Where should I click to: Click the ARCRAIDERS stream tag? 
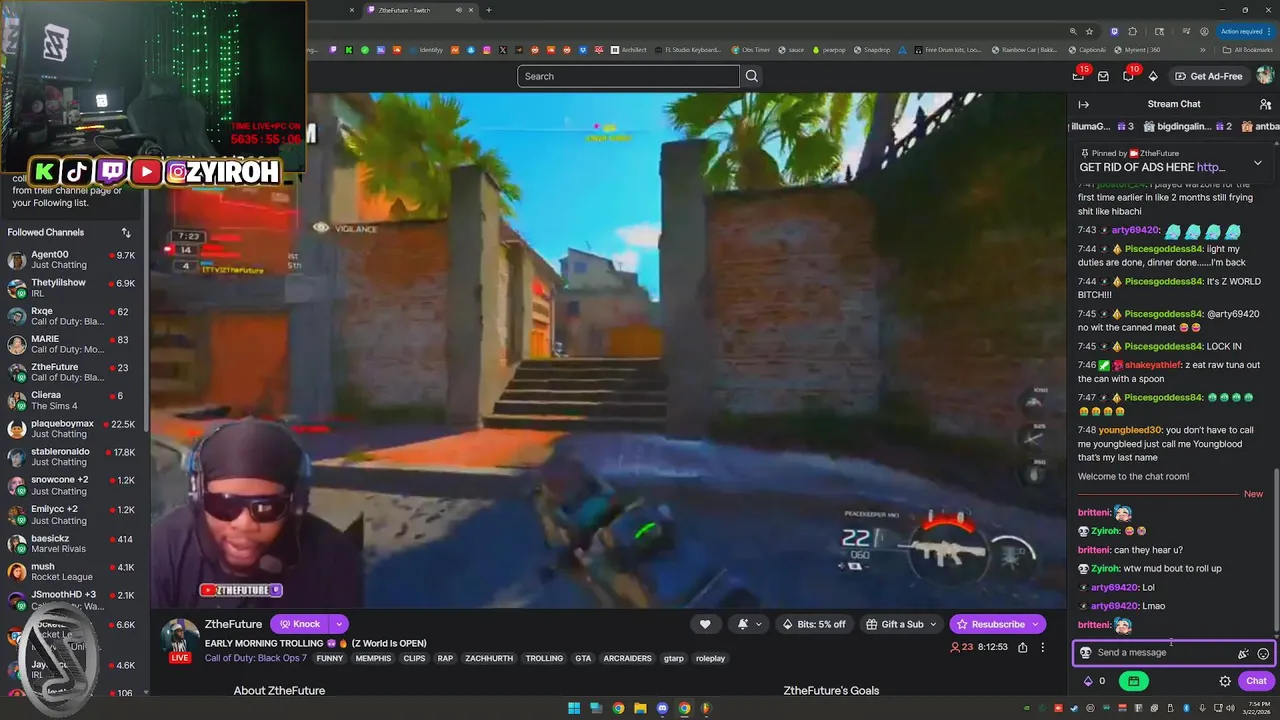click(627, 658)
